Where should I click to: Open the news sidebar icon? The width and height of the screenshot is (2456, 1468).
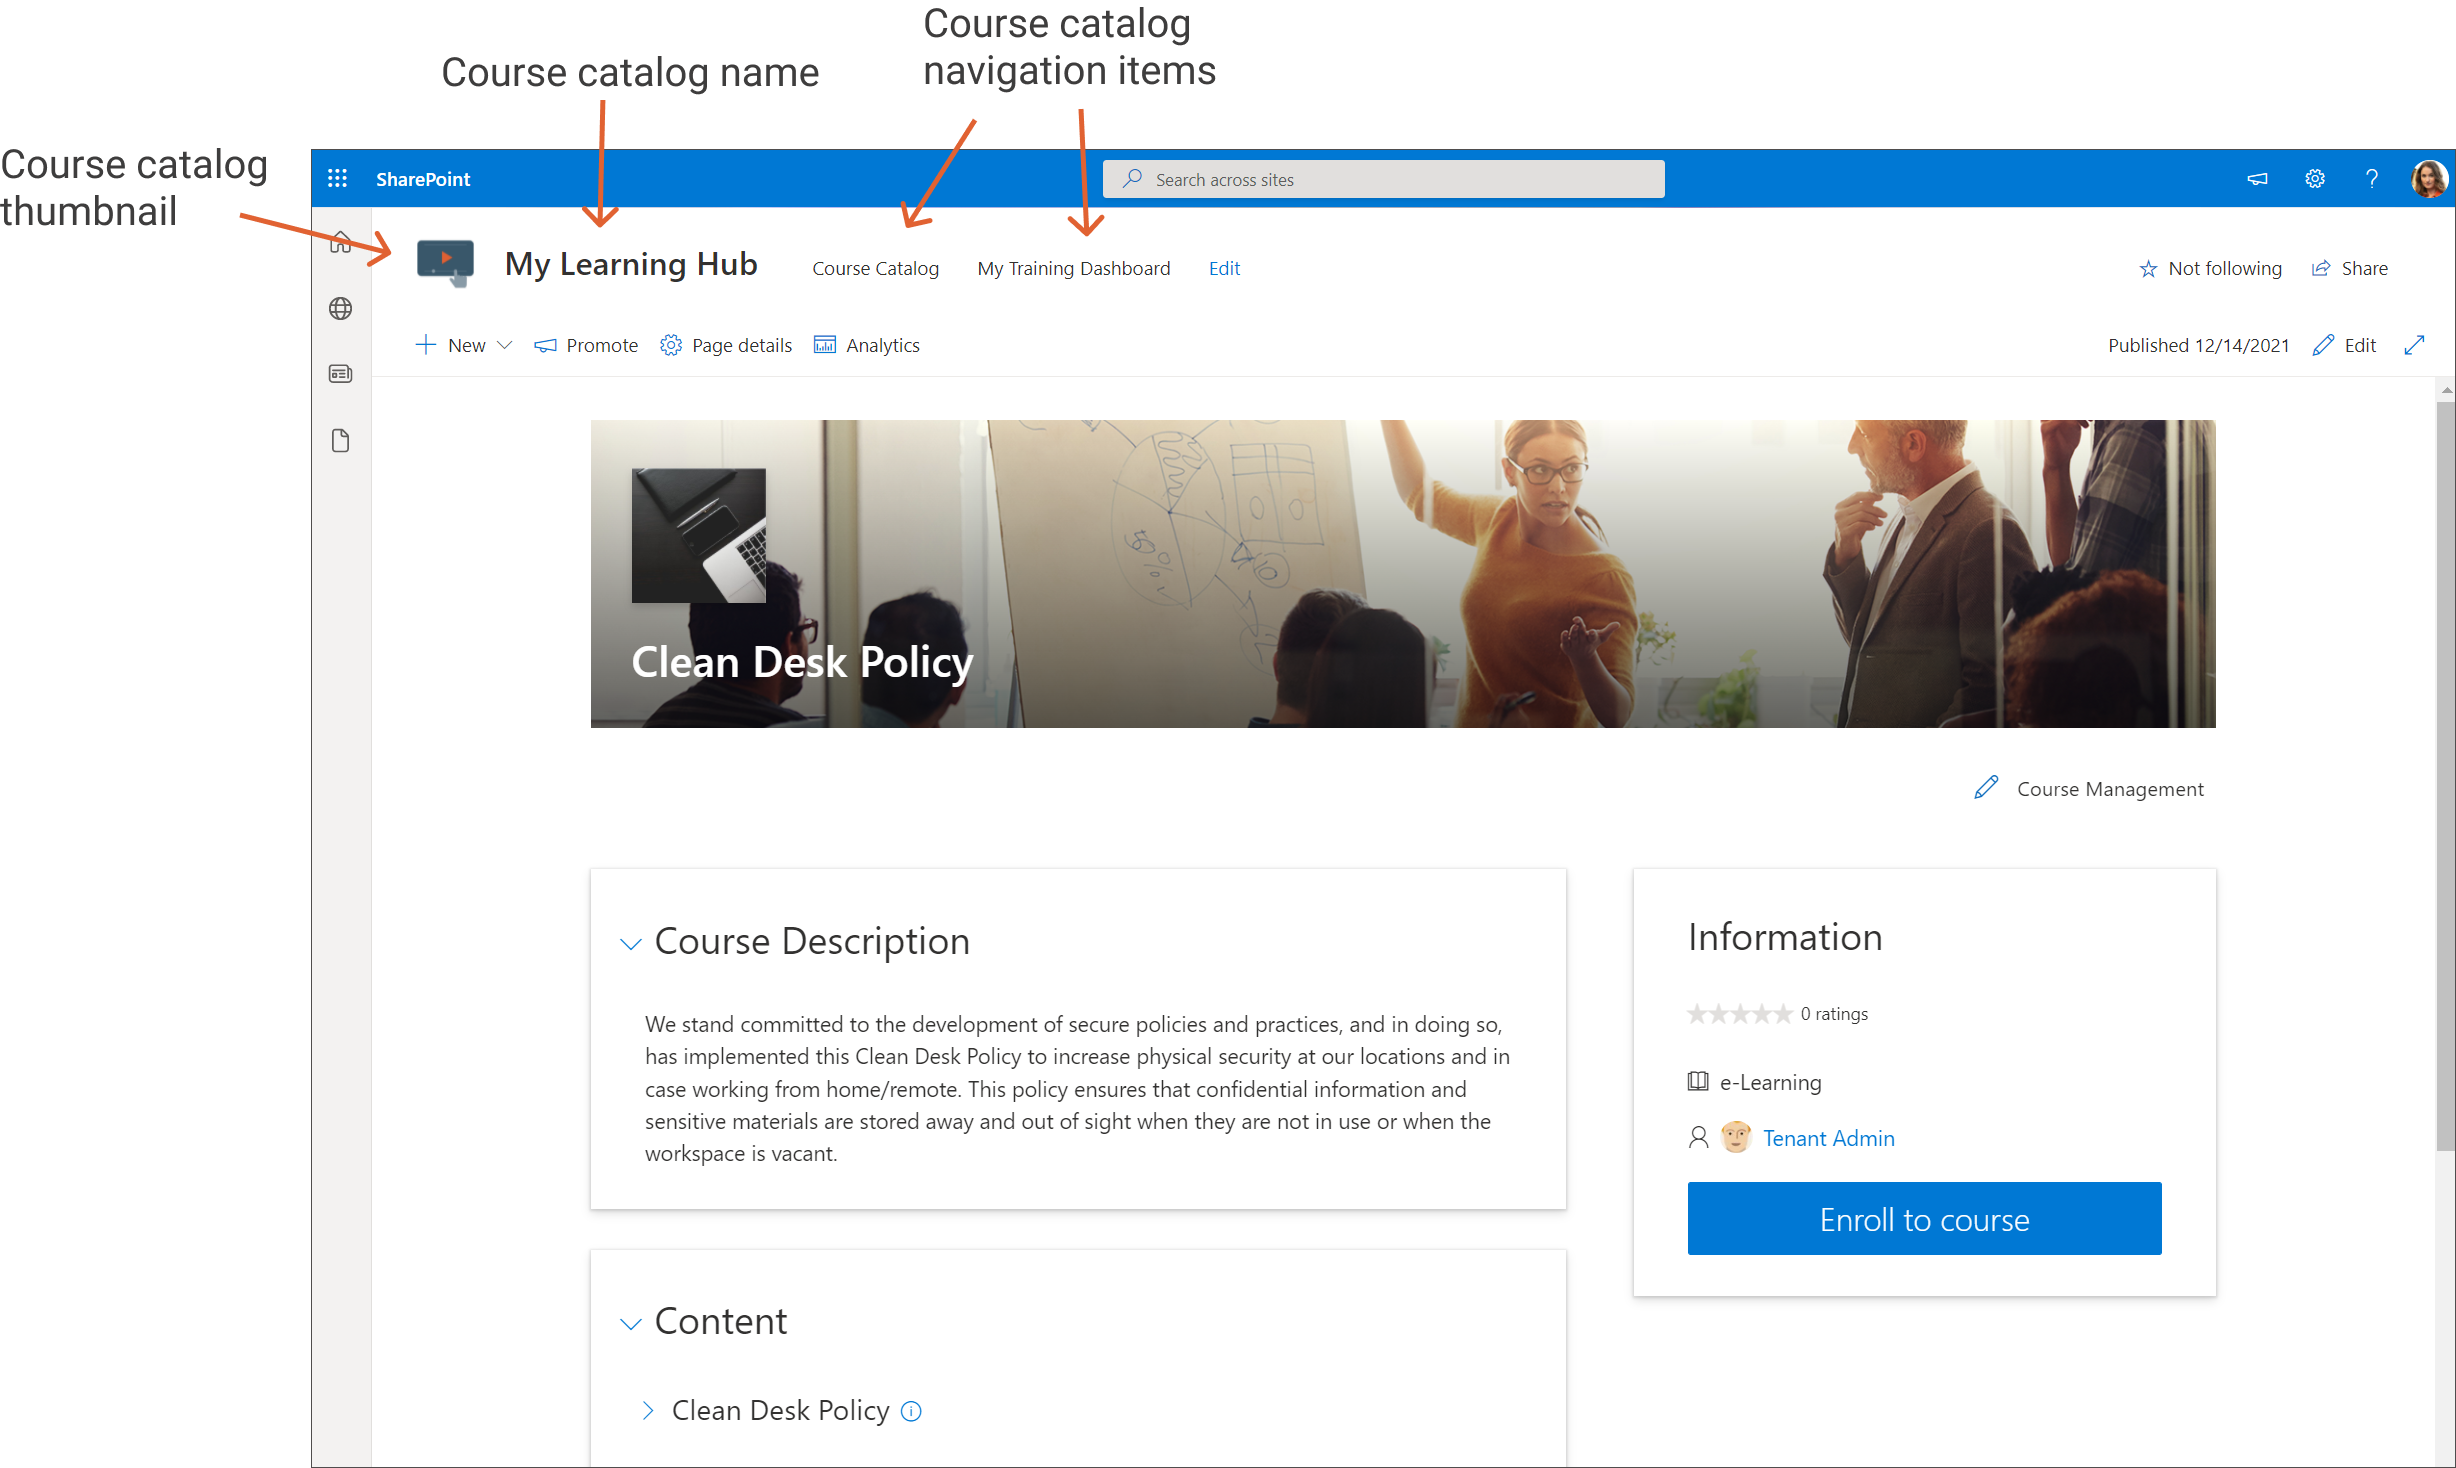click(x=340, y=374)
